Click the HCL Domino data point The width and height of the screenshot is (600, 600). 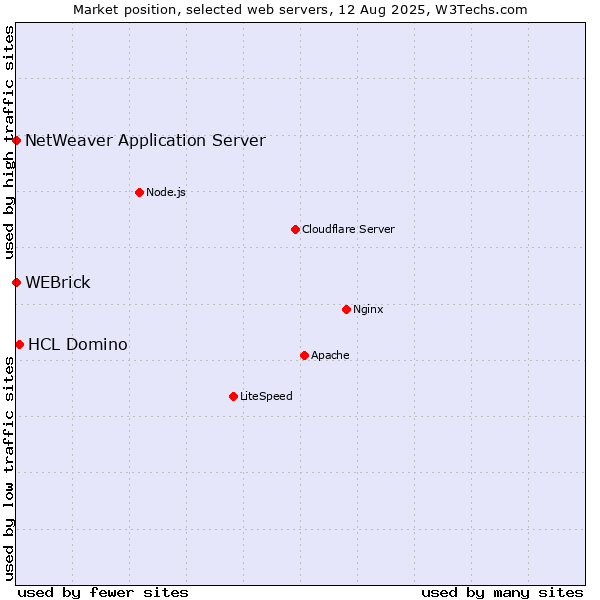pyautogui.click(x=20, y=344)
